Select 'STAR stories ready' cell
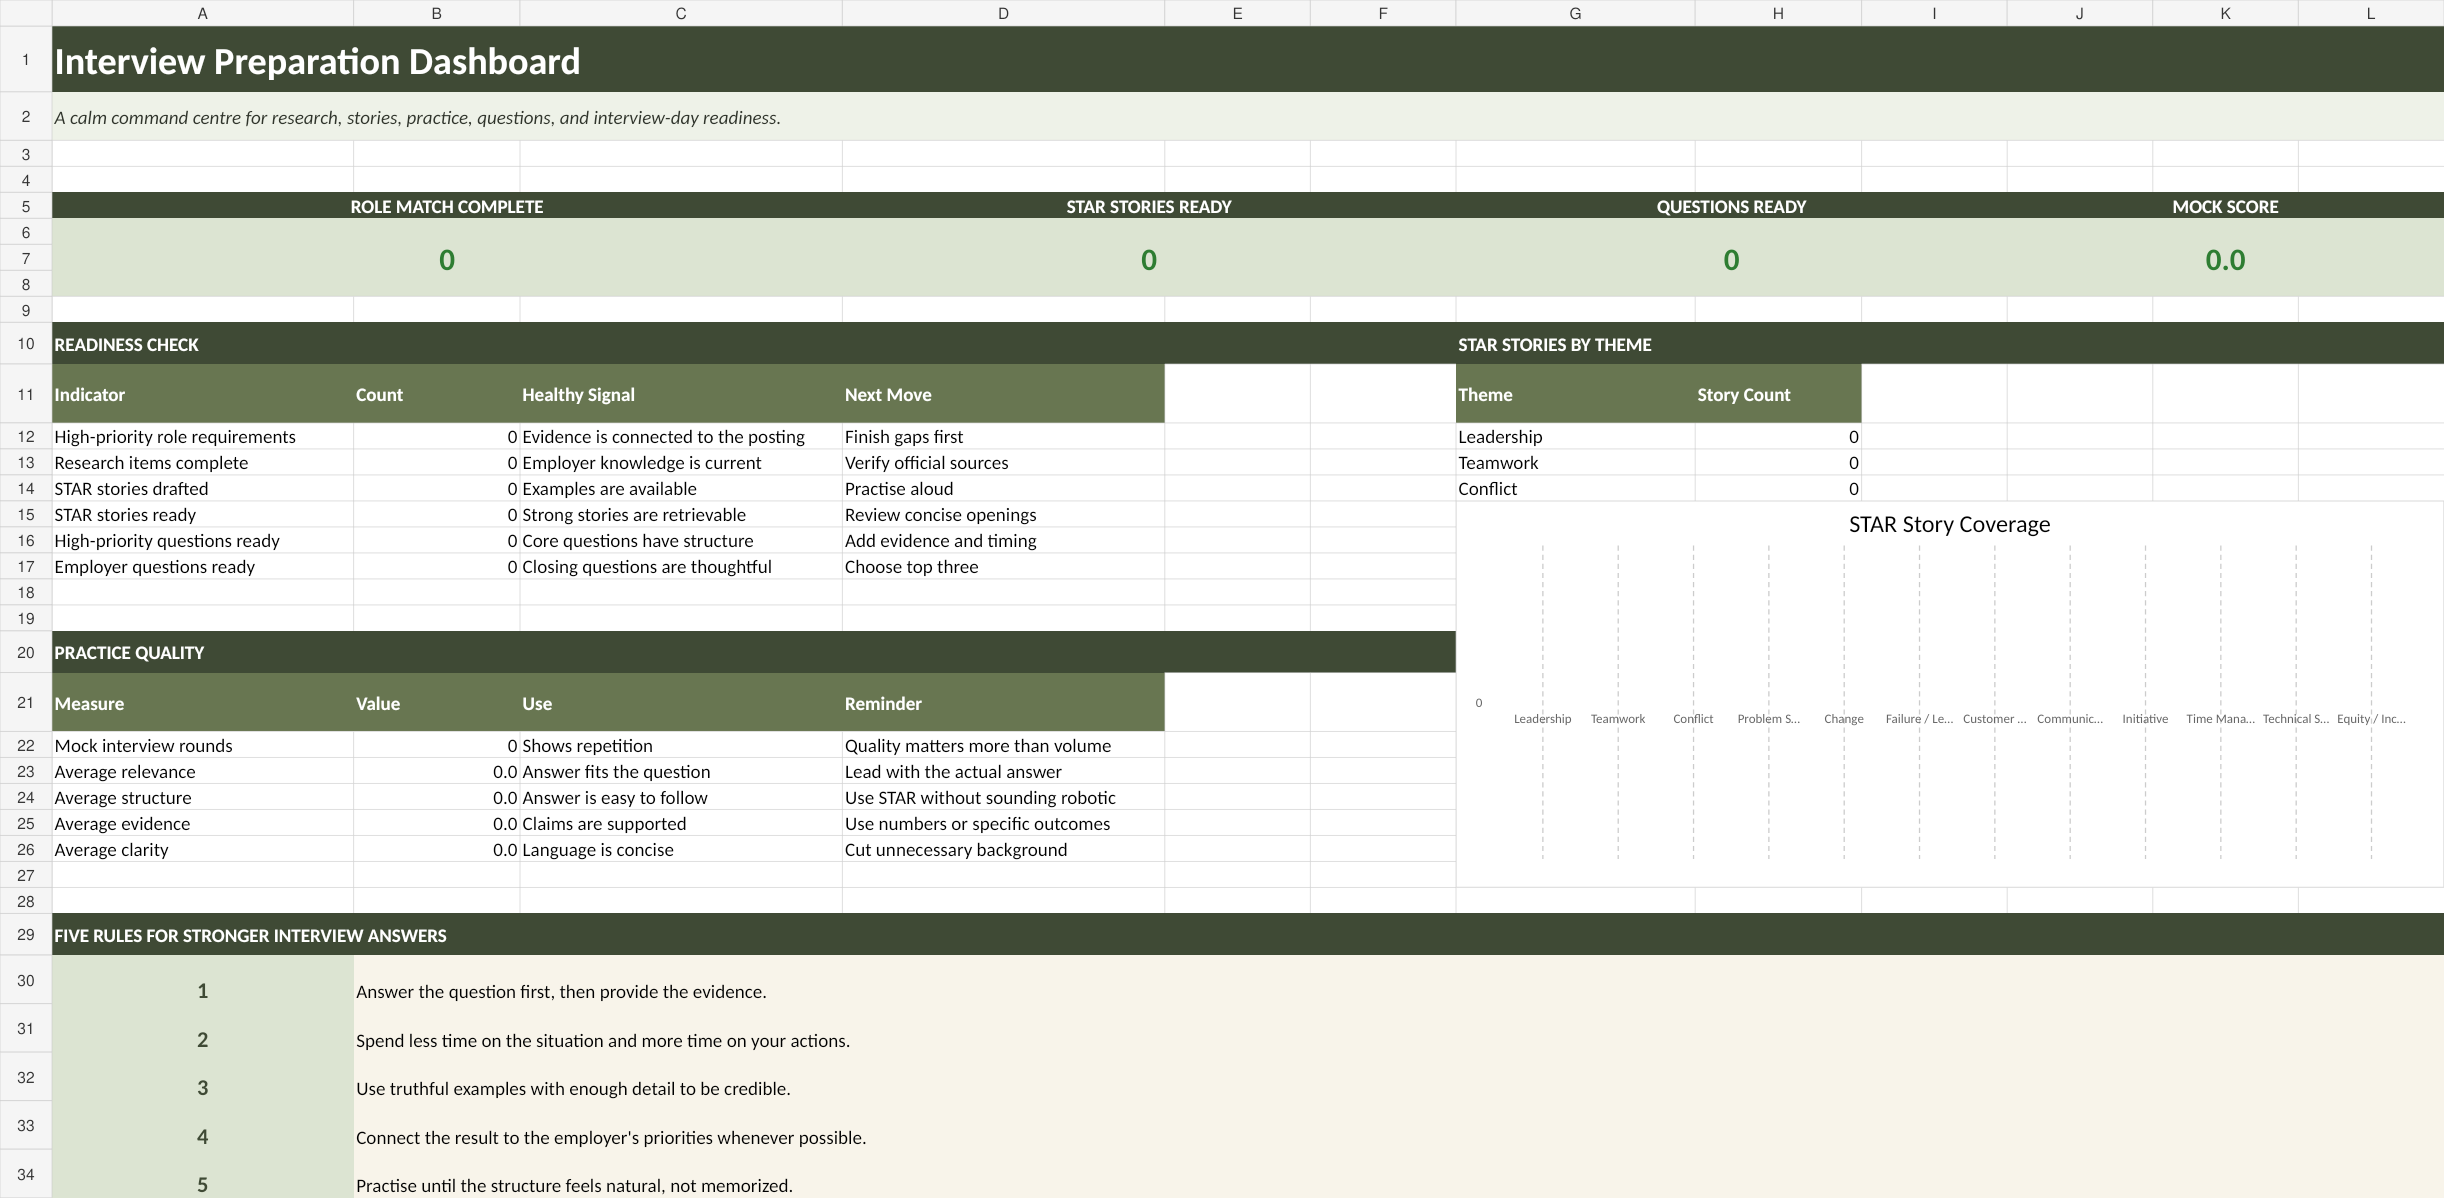Screen dimensions: 2444x1198 pyautogui.click(x=203, y=515)
